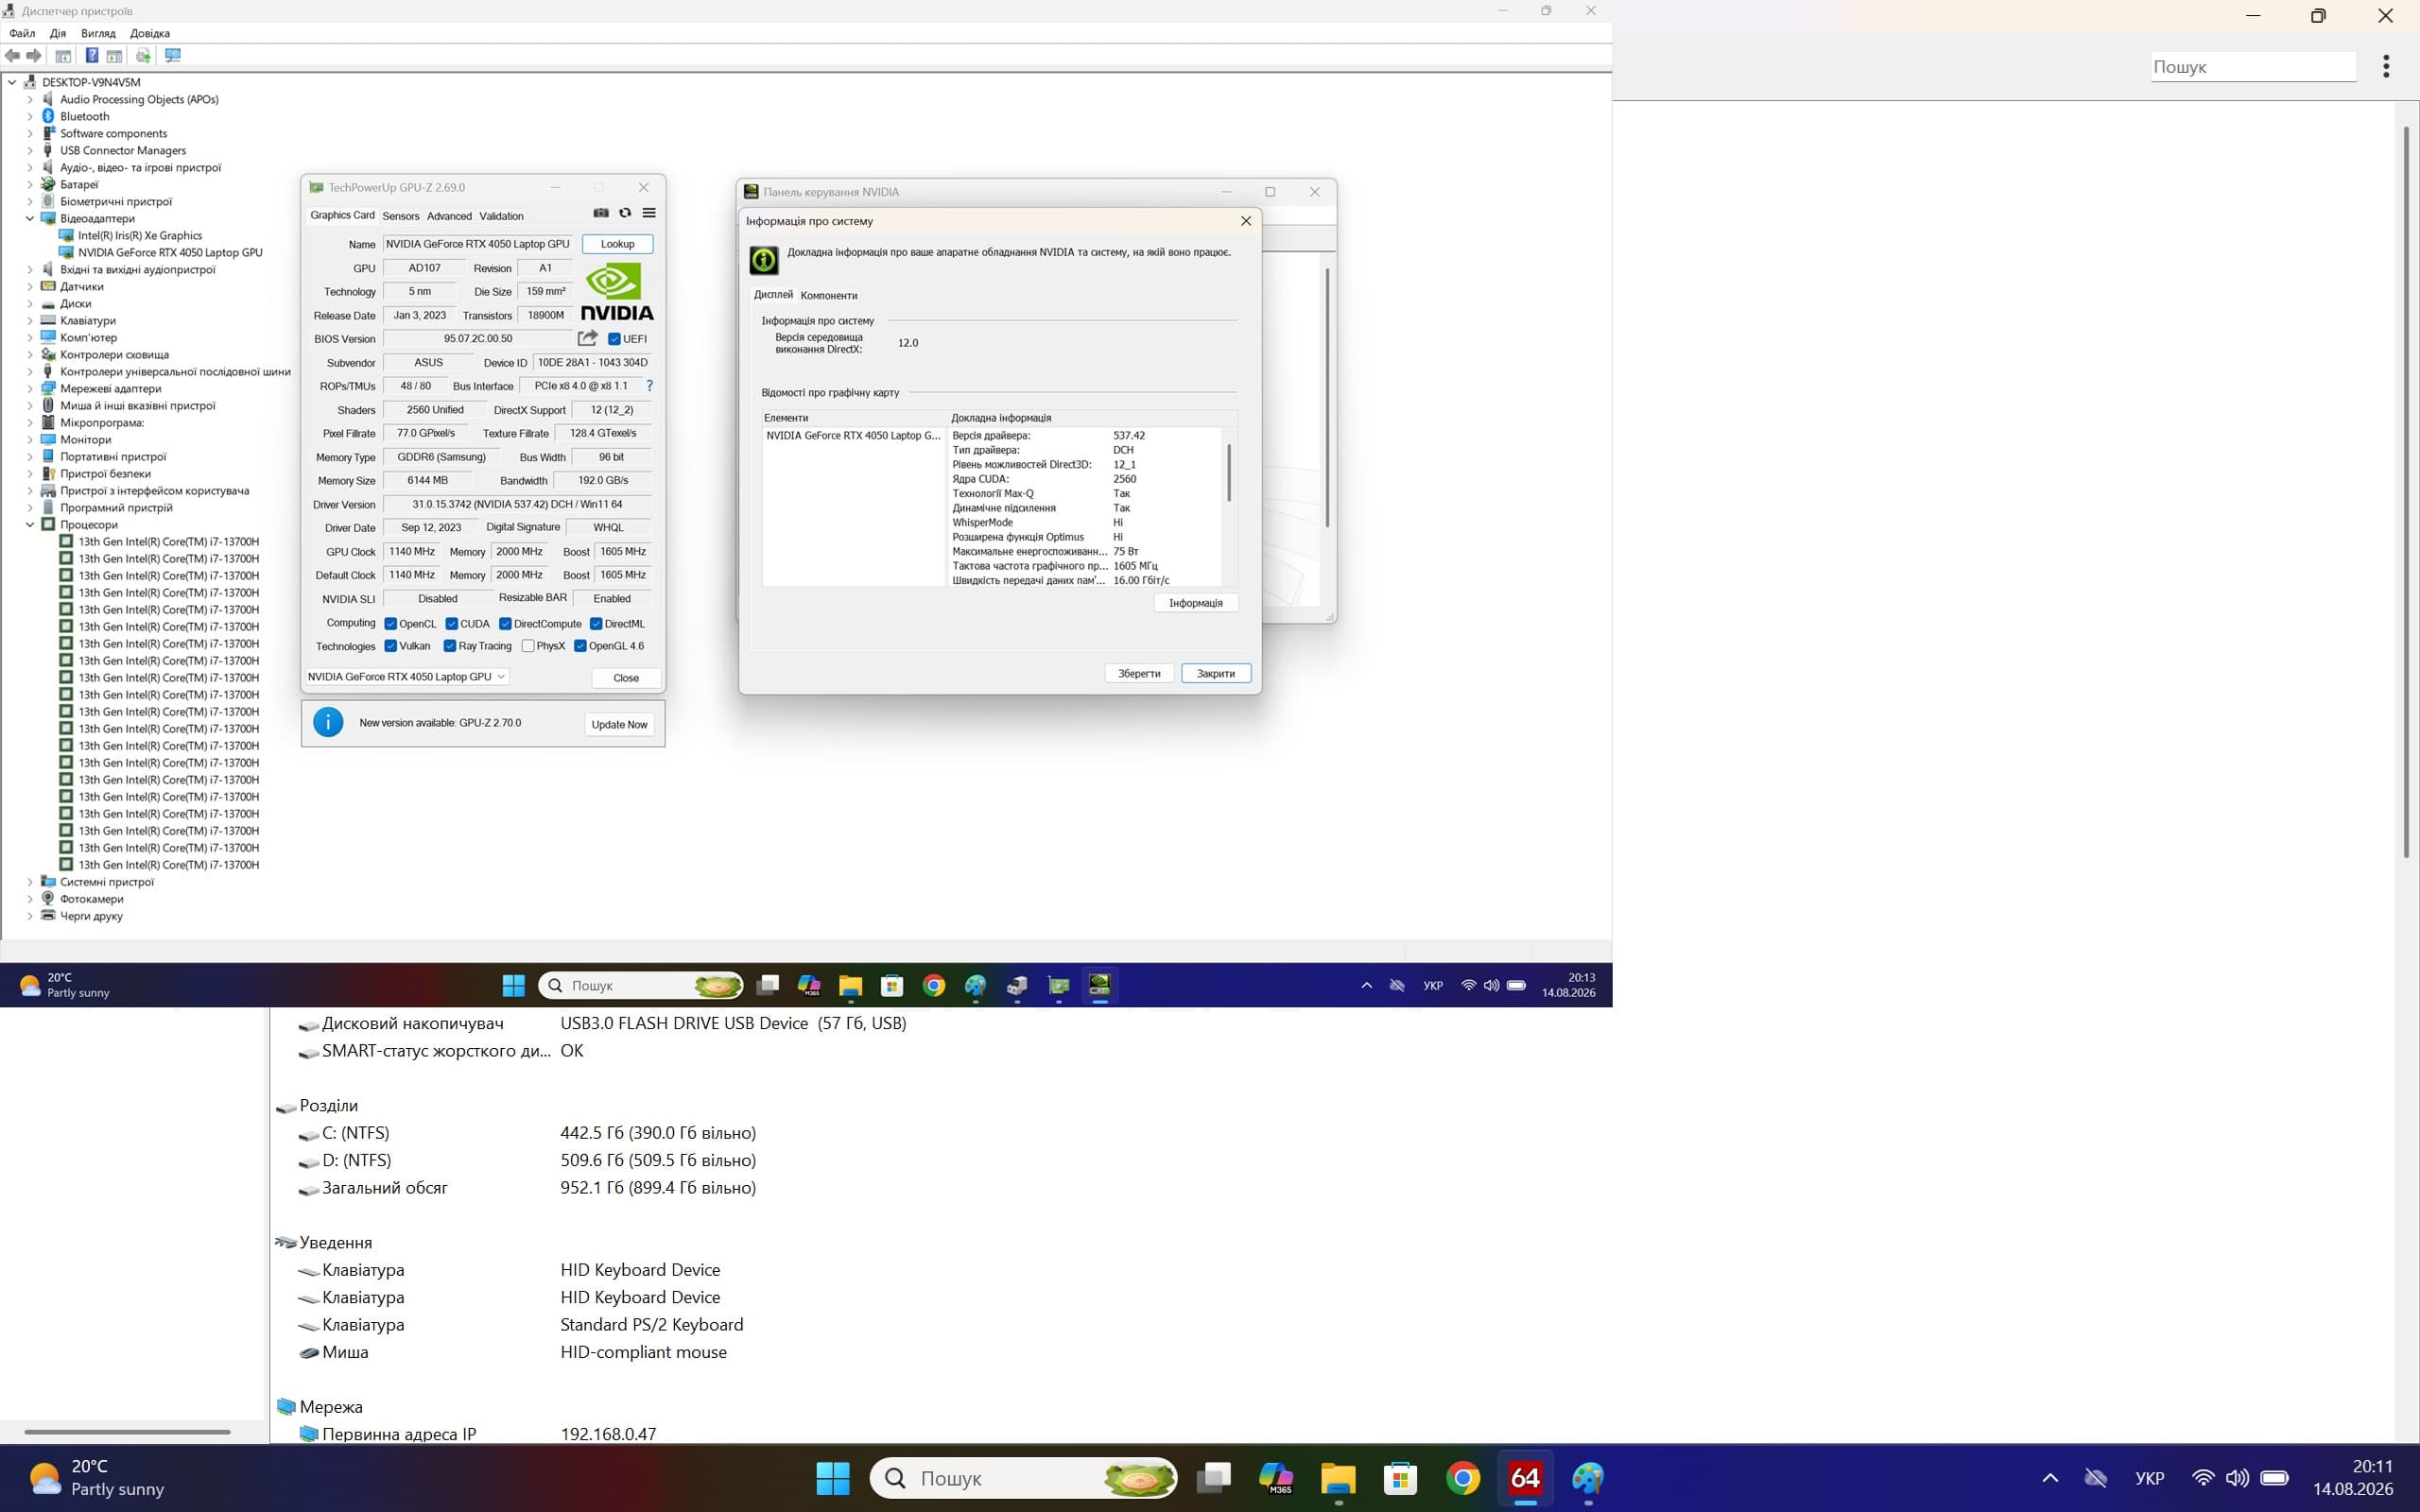This screenshot has height=1512, width=2420.
Task: Click Scan for hardware changes monitor icon
Action: (173, 56)
